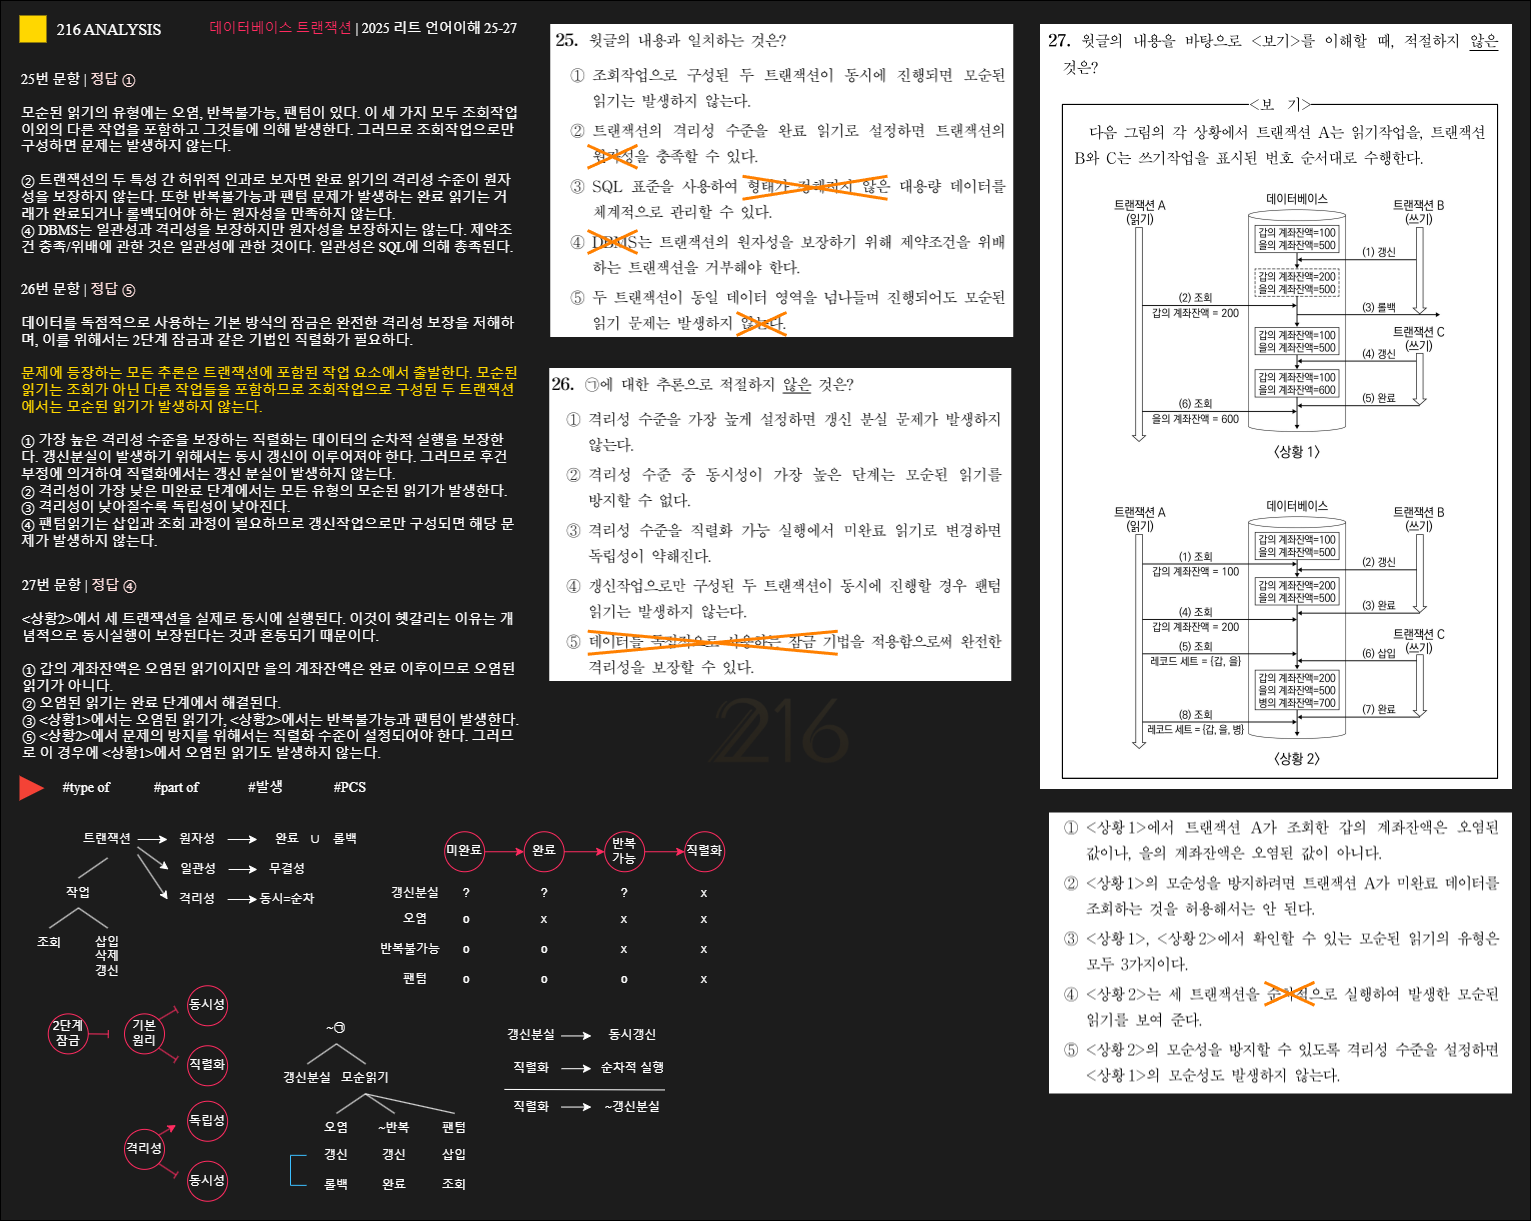Click the yellow square logo beside 216 ANALYSIS
Screen dimensions: 1531x1221
33,29
